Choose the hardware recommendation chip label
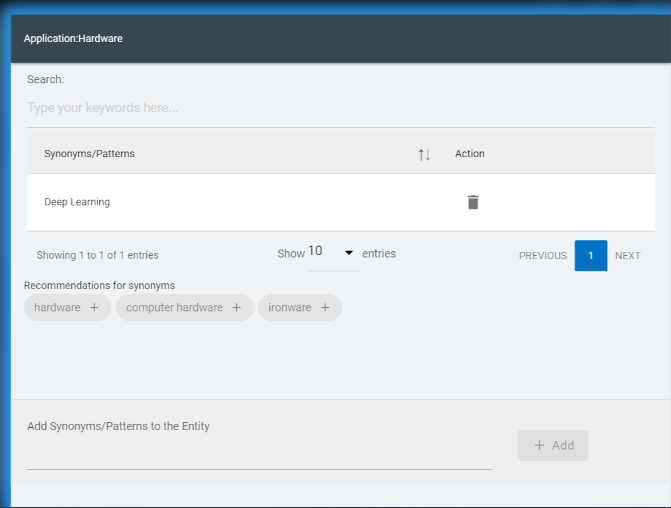This screenshot has height=508, width=671. click(x=57, y=308)
